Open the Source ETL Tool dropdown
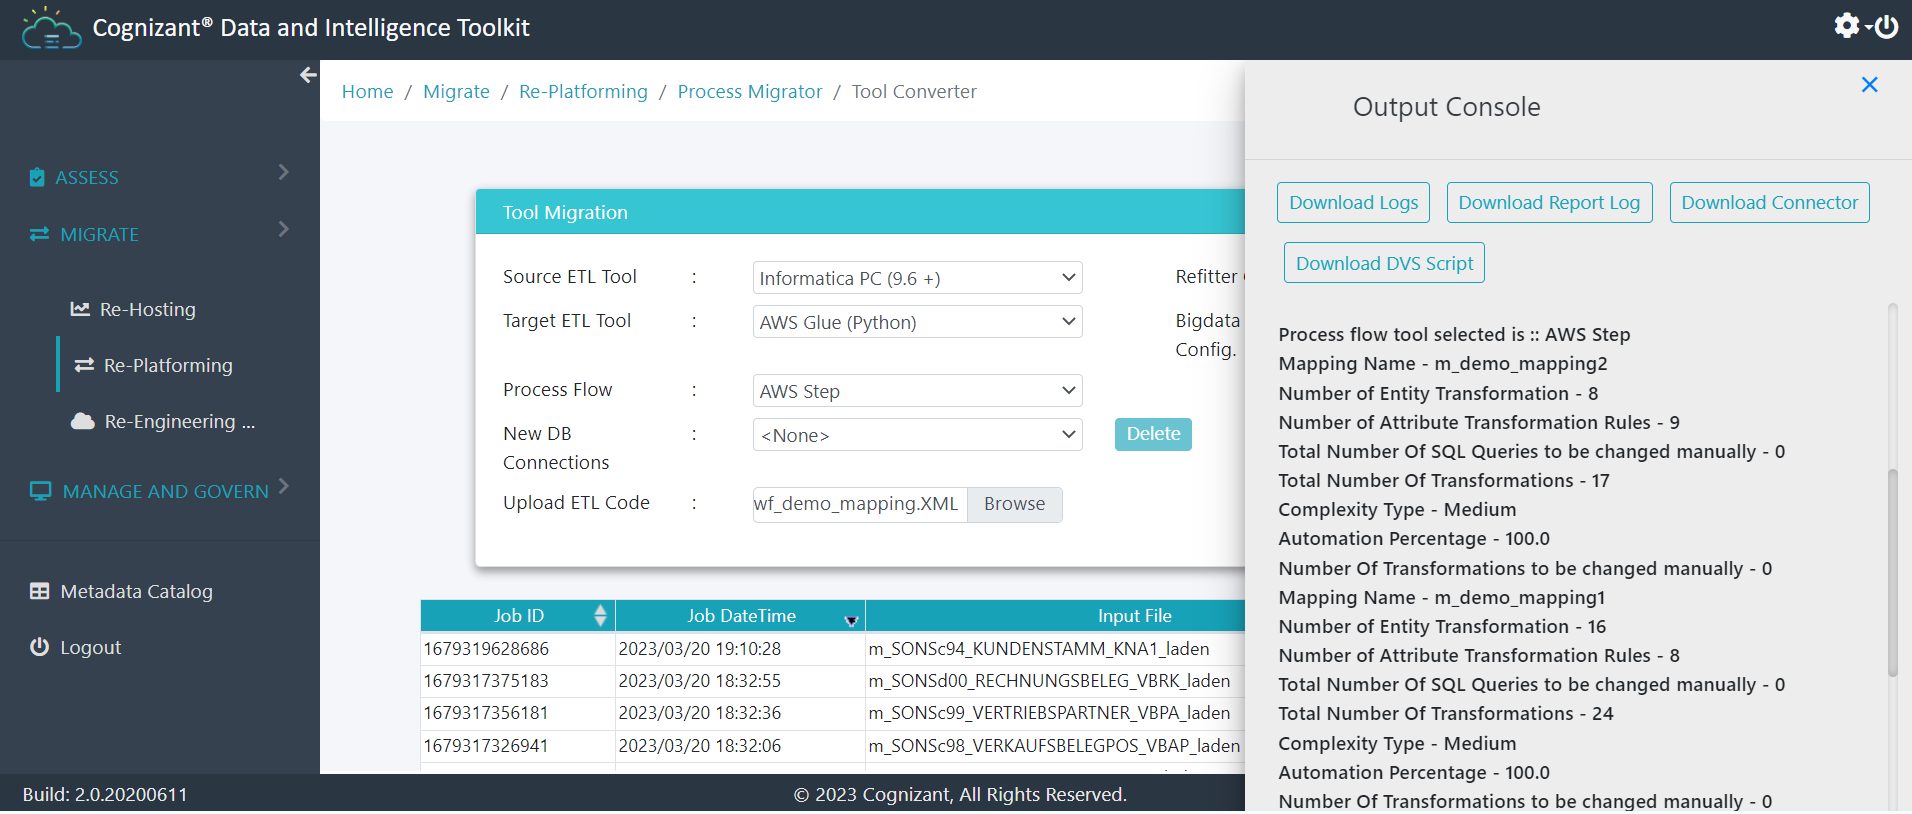Screen dimensions: 1912x814 (917, 278)
